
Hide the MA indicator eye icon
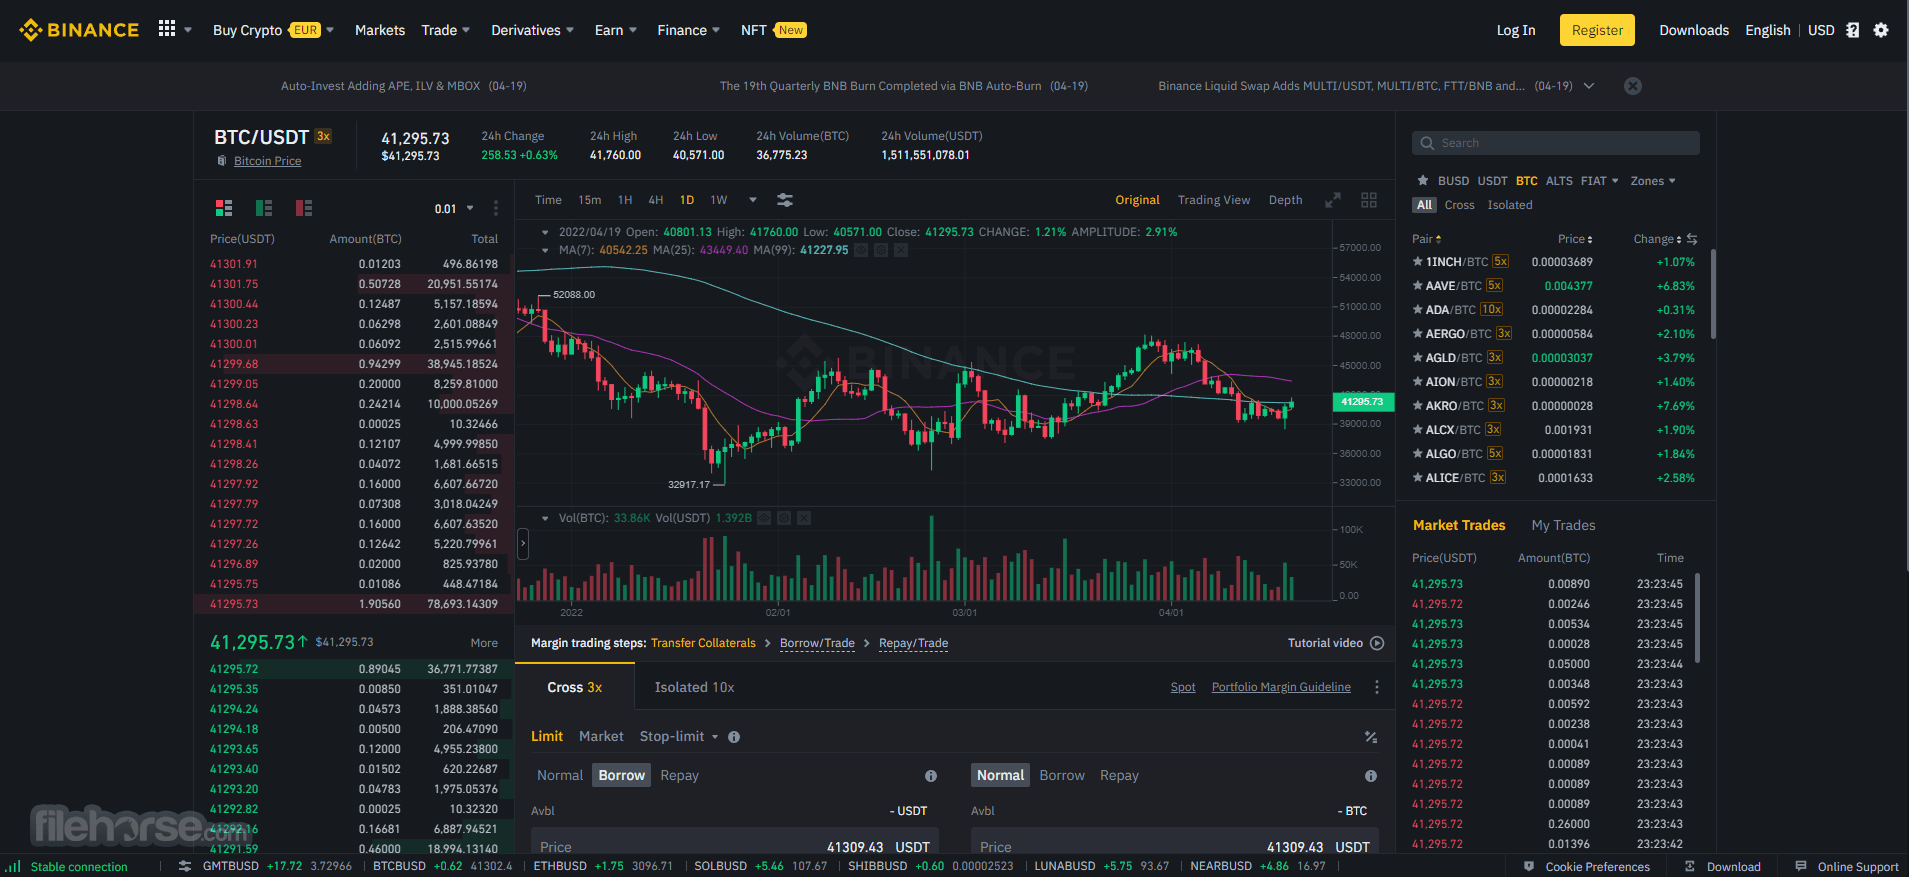861,250
